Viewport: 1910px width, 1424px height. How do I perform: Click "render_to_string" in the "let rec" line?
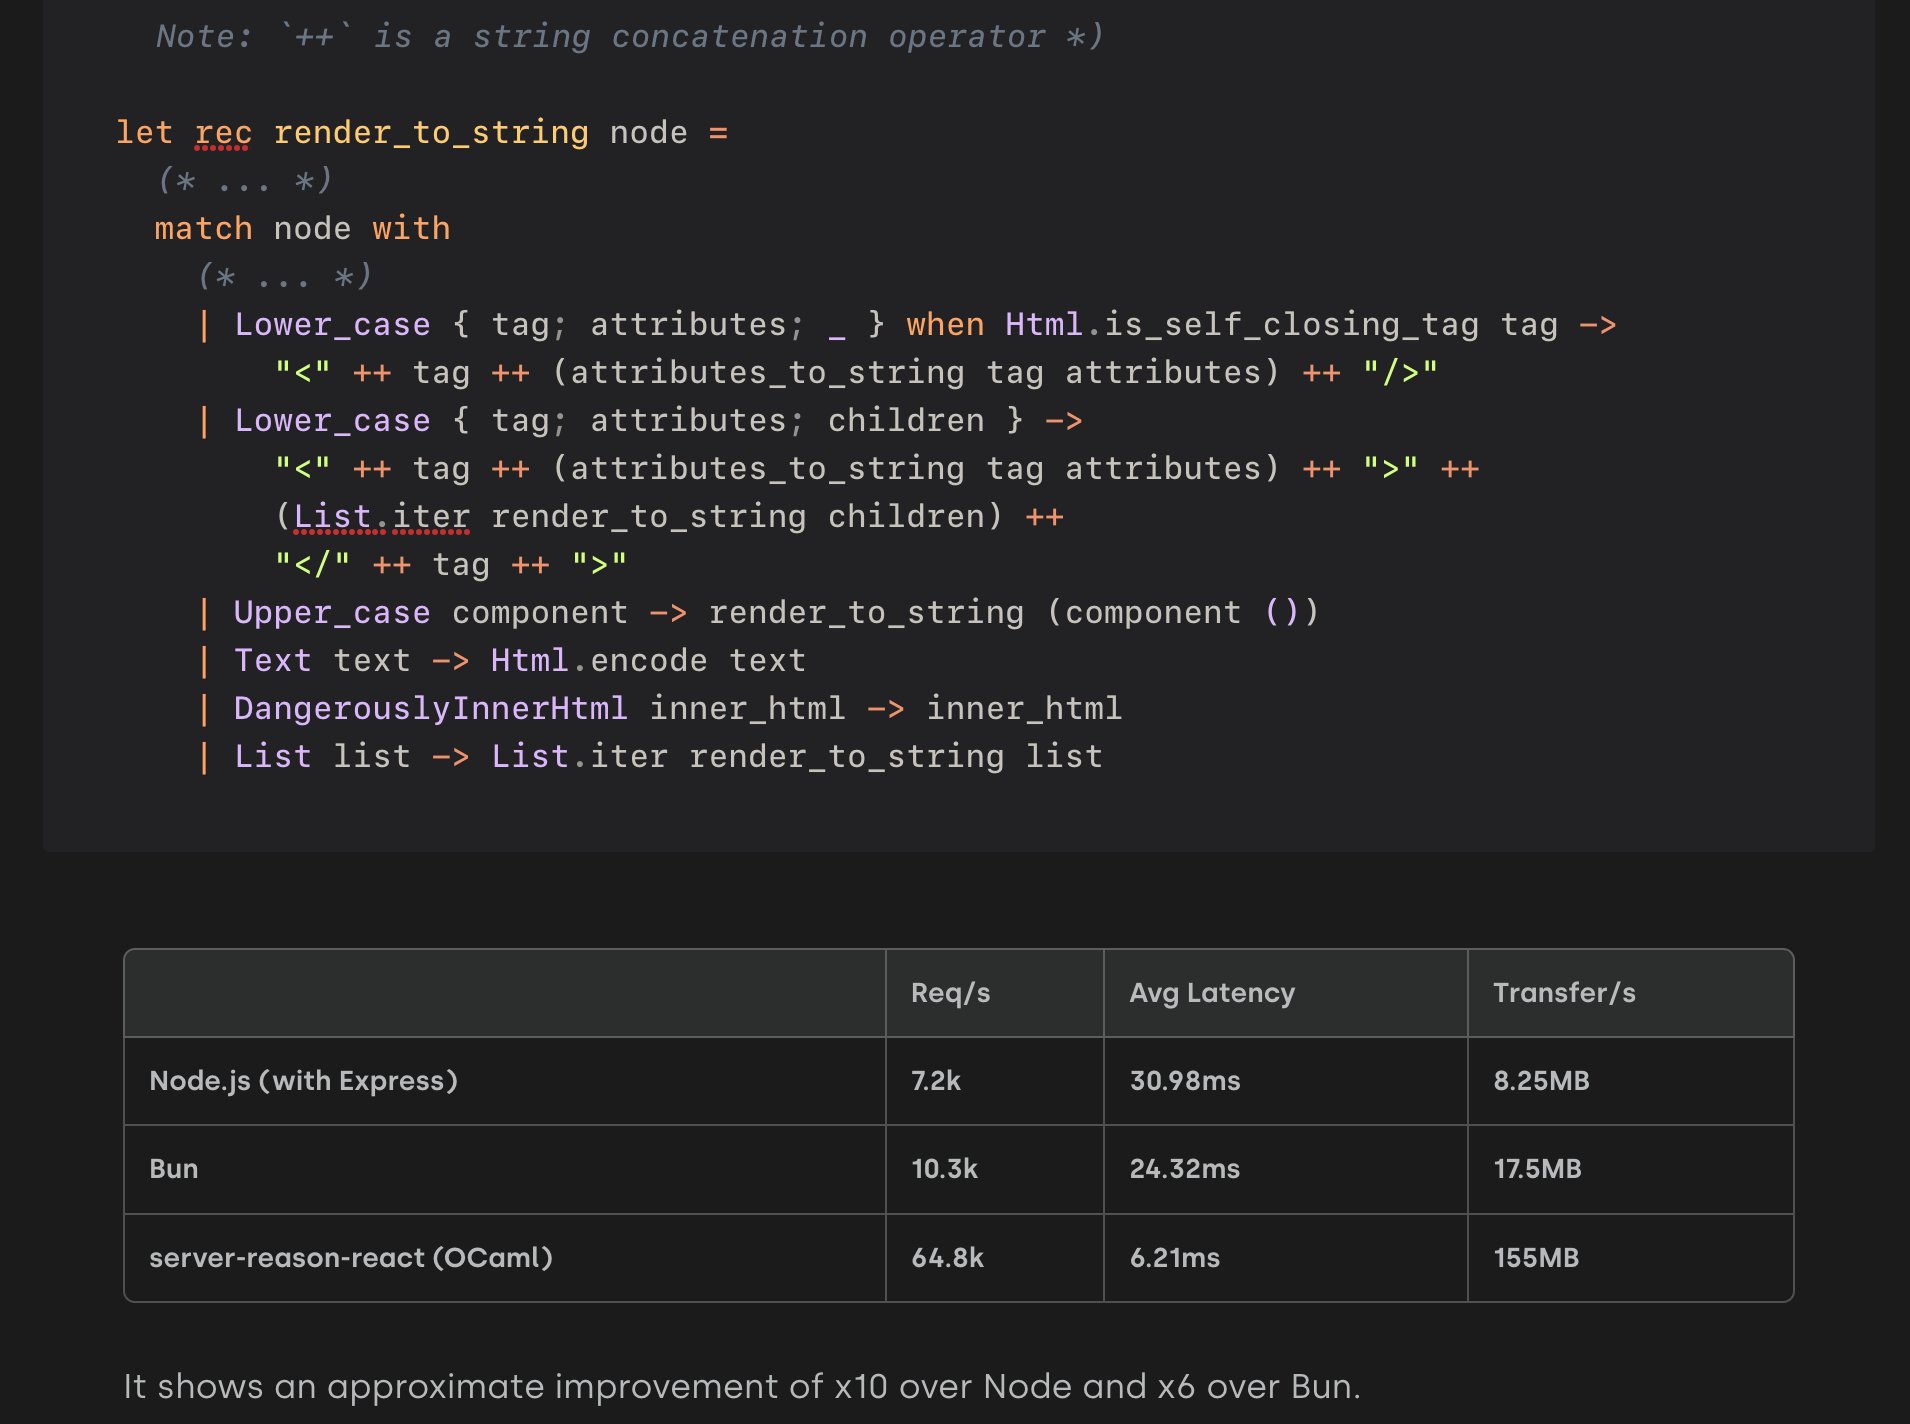click(431, 132)
